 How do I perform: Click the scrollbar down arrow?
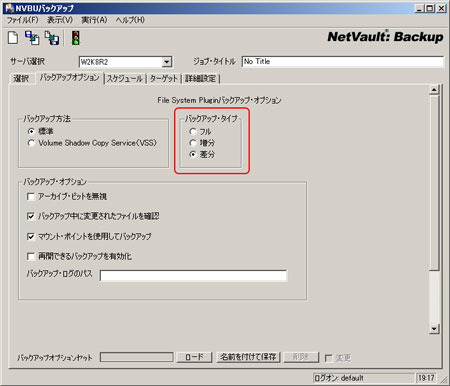point(434,329)
